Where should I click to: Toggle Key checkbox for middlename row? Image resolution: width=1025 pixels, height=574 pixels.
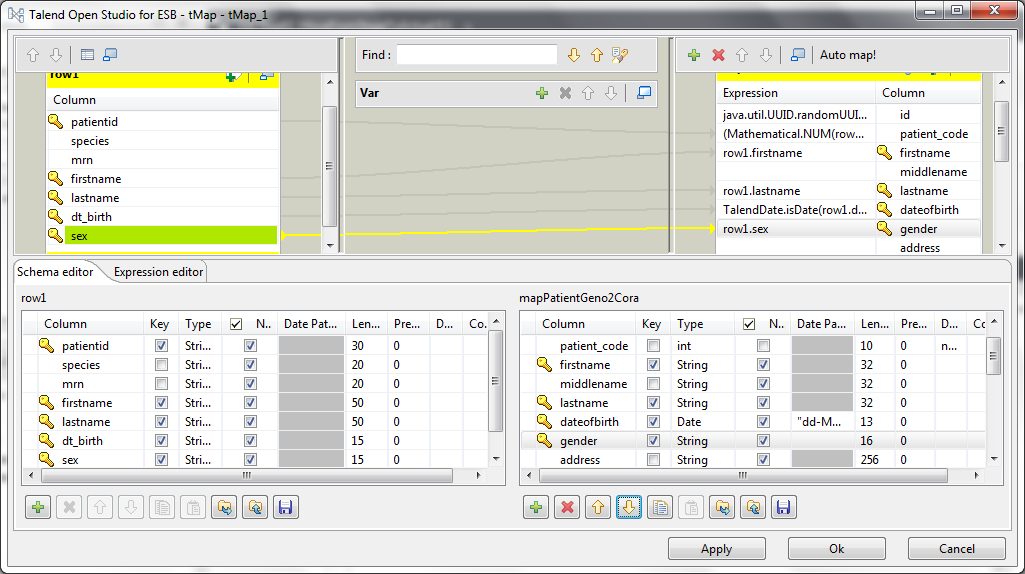[x=653, y=383]
